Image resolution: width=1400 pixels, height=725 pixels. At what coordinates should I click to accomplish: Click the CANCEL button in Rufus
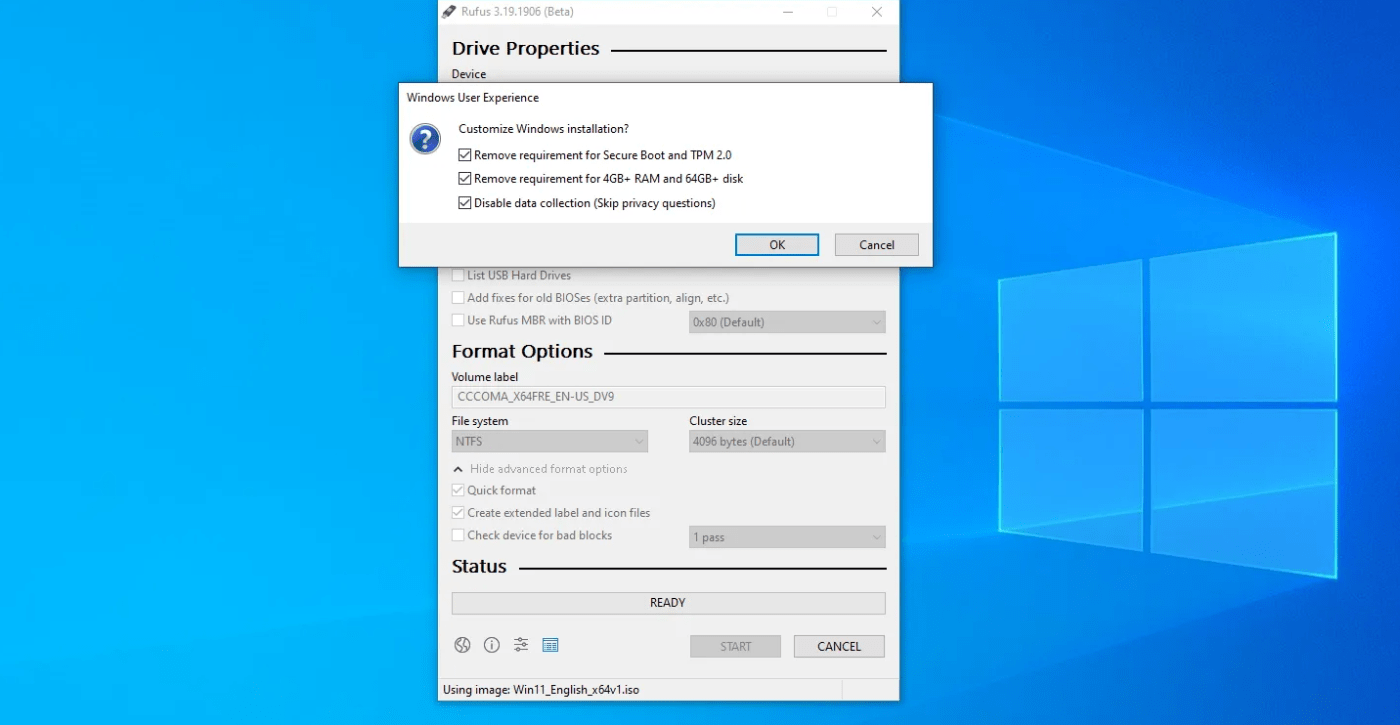839,646
